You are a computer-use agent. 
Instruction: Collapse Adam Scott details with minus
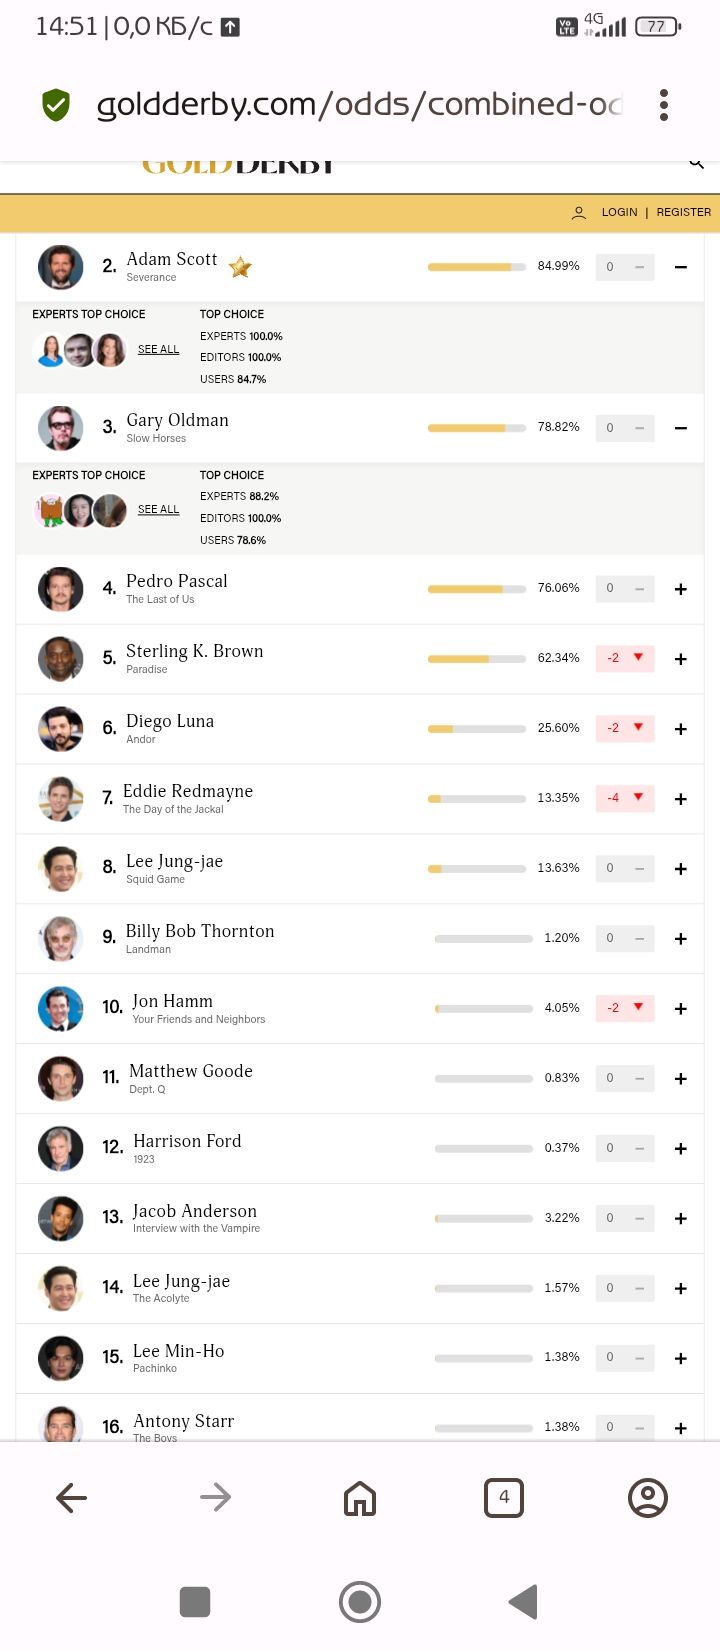tap(681, 267)
